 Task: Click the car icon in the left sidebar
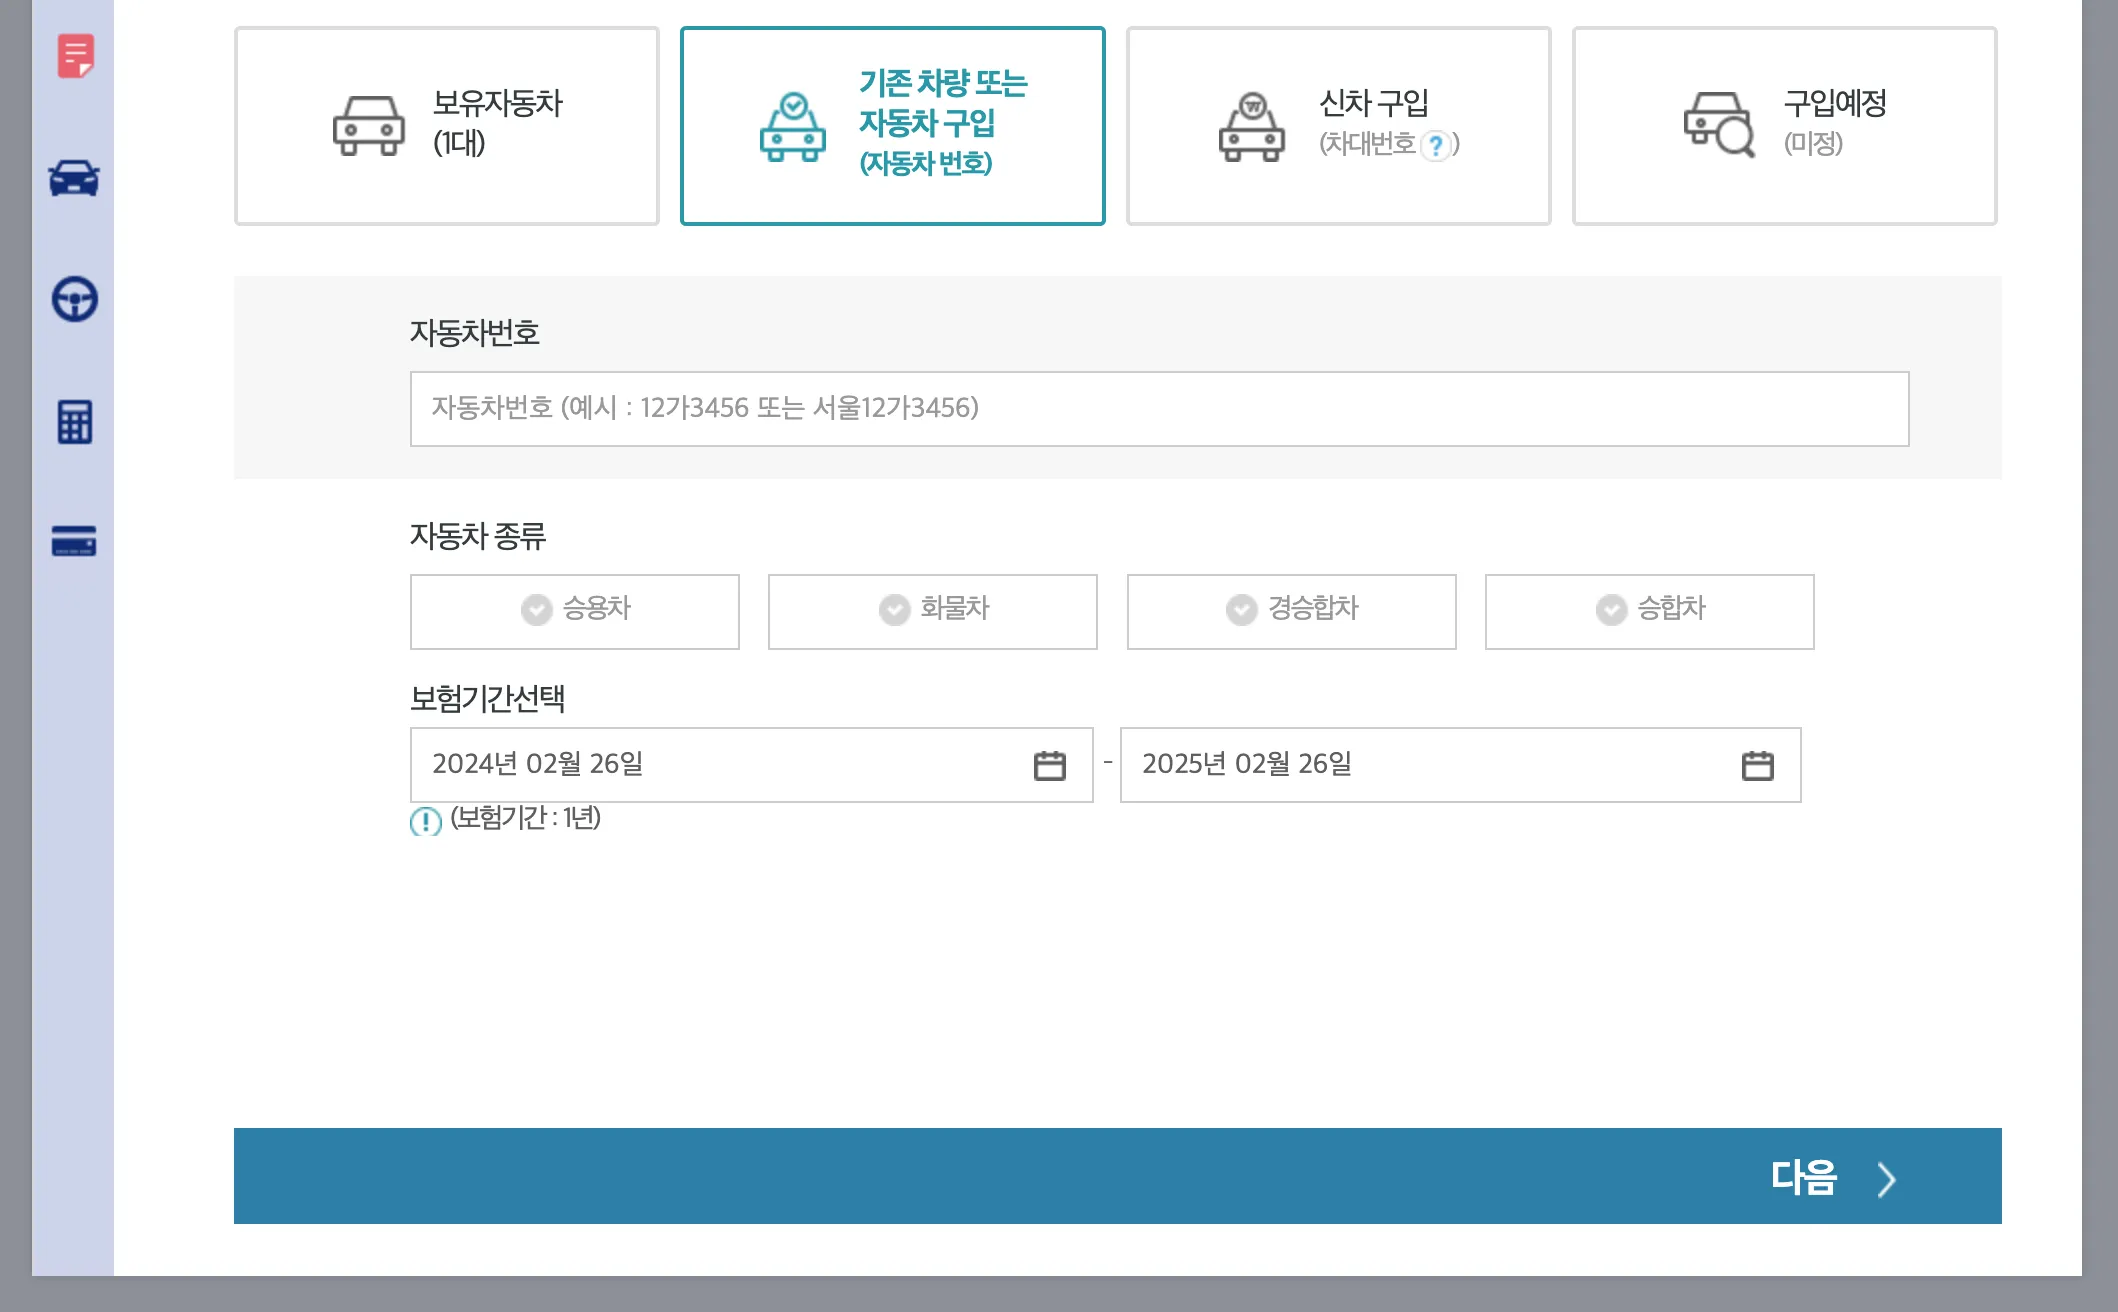point(74,180)
